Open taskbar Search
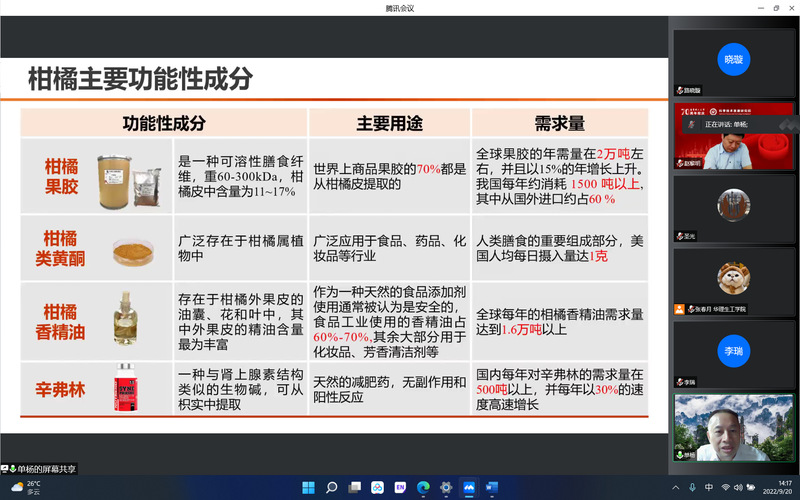This screenshot has width=800, height=500. pyautogui.click(x=331, y=487)
